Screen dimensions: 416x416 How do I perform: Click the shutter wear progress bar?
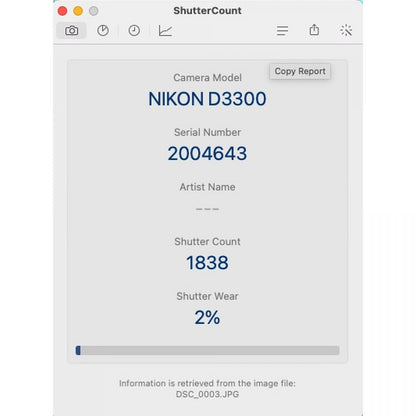click(x=207, y=350)
